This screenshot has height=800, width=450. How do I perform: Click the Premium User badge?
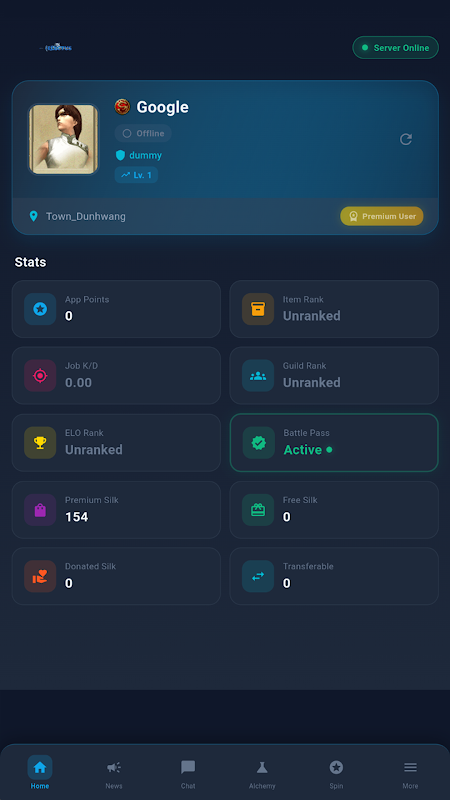pos(382,216)
